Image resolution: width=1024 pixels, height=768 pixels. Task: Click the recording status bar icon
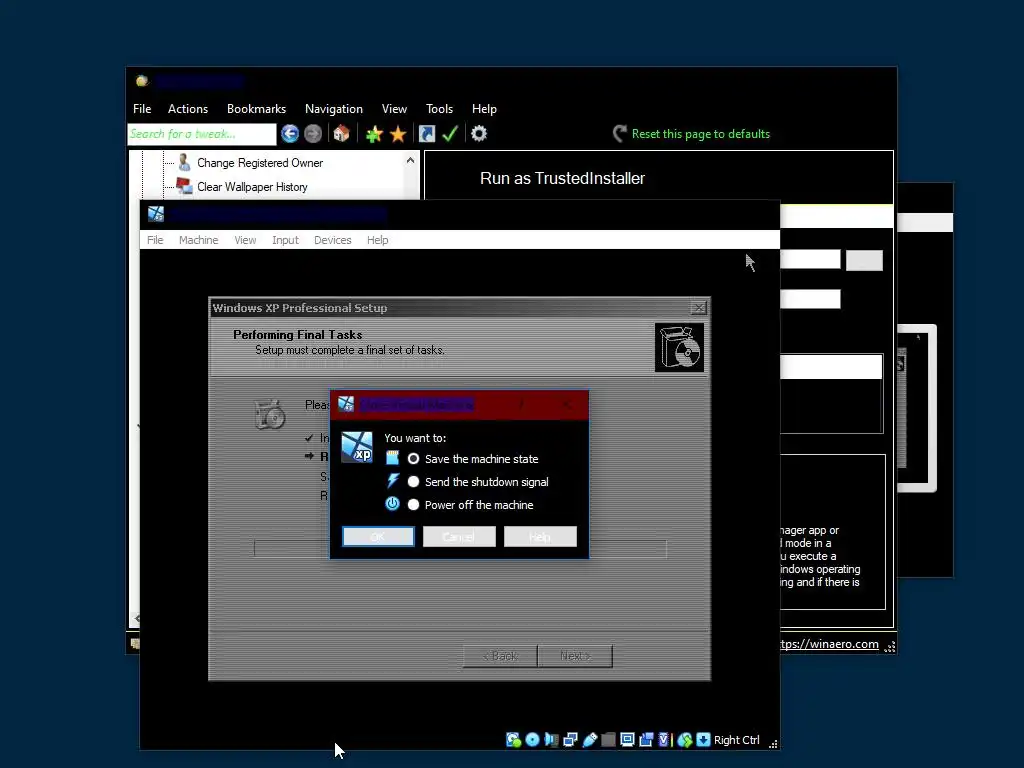646,739
